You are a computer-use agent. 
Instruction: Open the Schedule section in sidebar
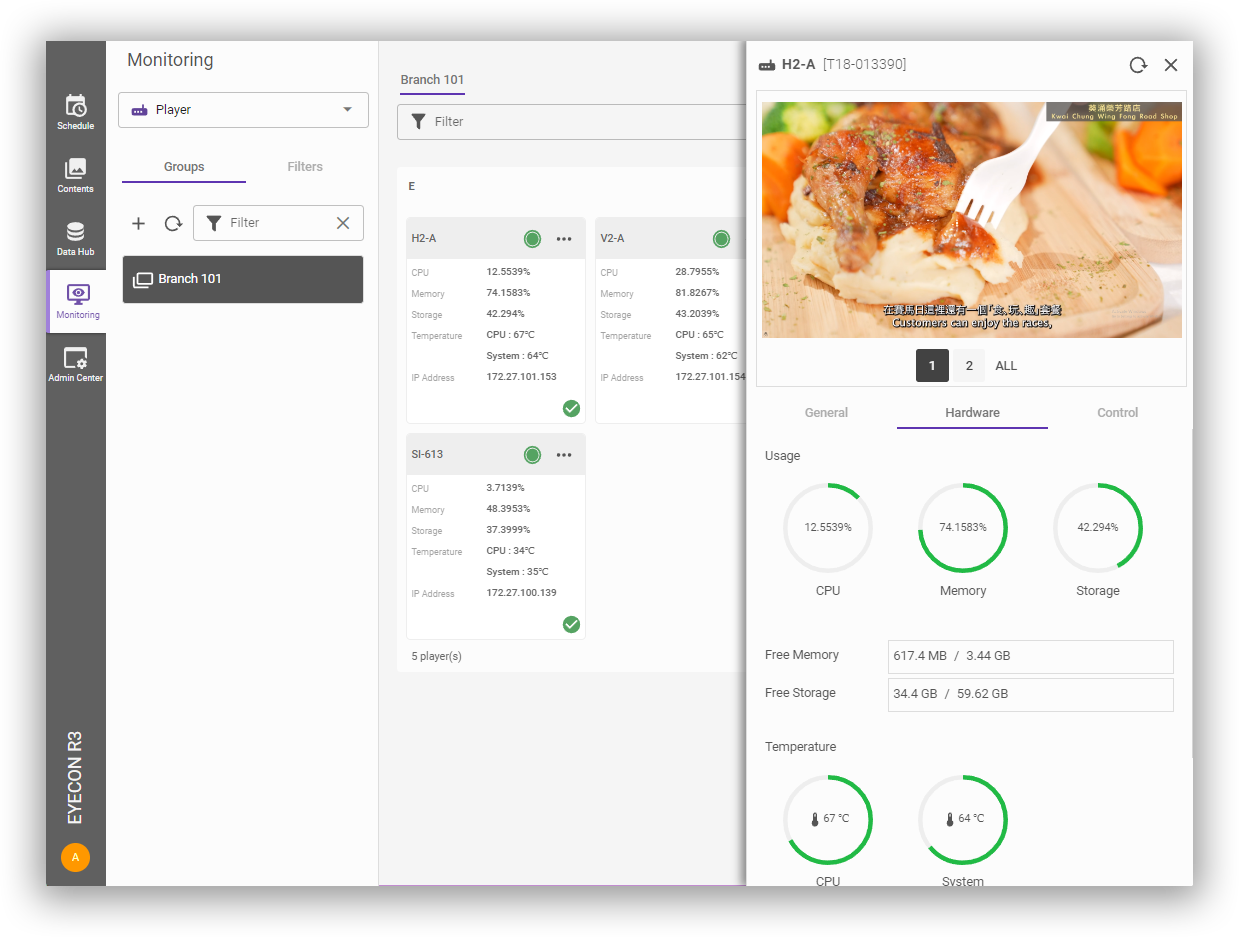tap(76, 112)
